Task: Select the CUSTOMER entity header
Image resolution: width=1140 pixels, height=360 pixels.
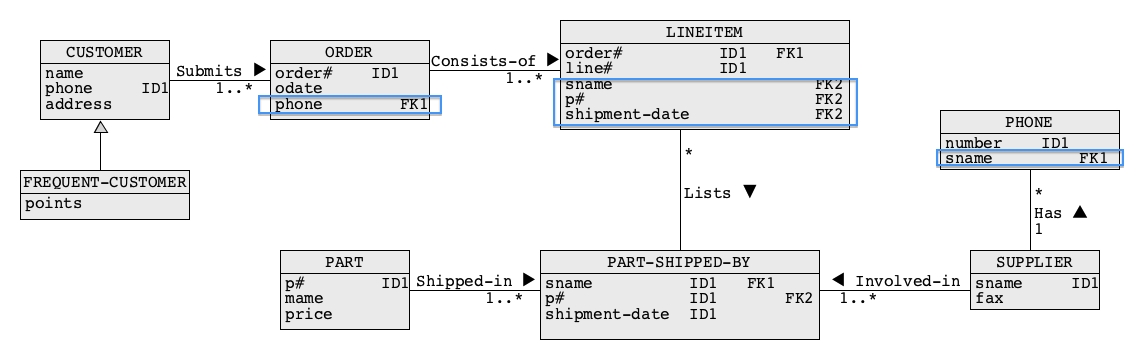Action: (105, 52)
